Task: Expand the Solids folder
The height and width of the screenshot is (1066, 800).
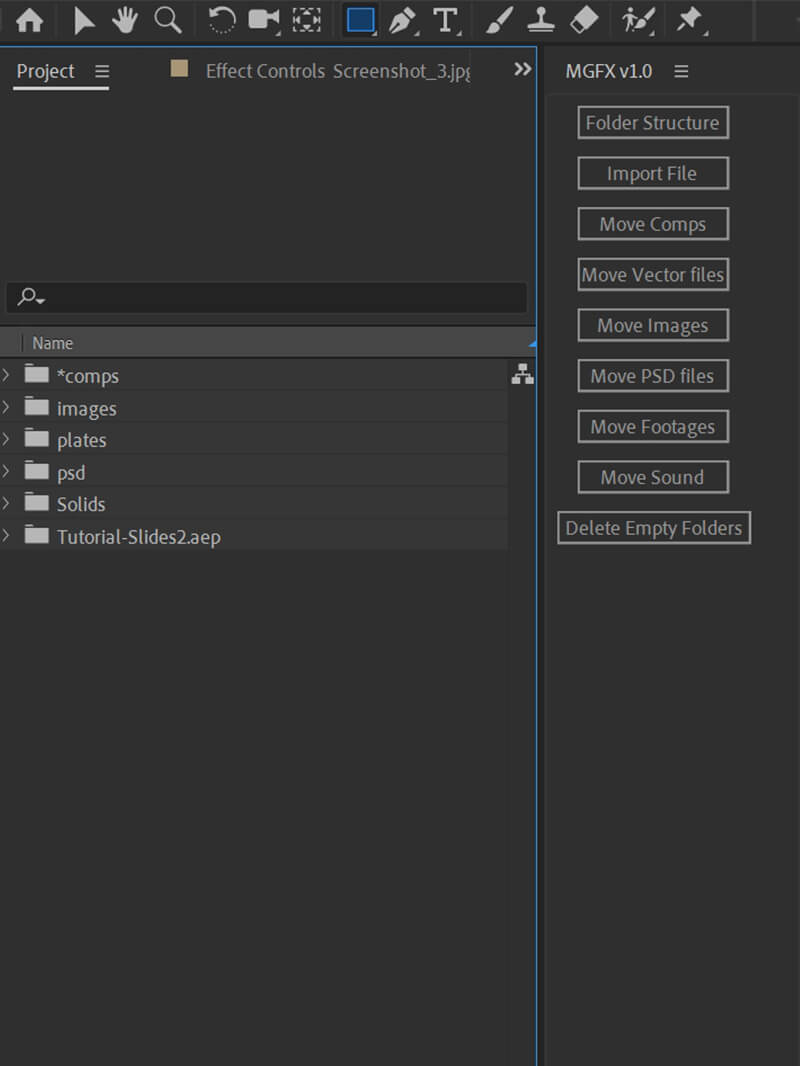Action: tap(7, 503)
